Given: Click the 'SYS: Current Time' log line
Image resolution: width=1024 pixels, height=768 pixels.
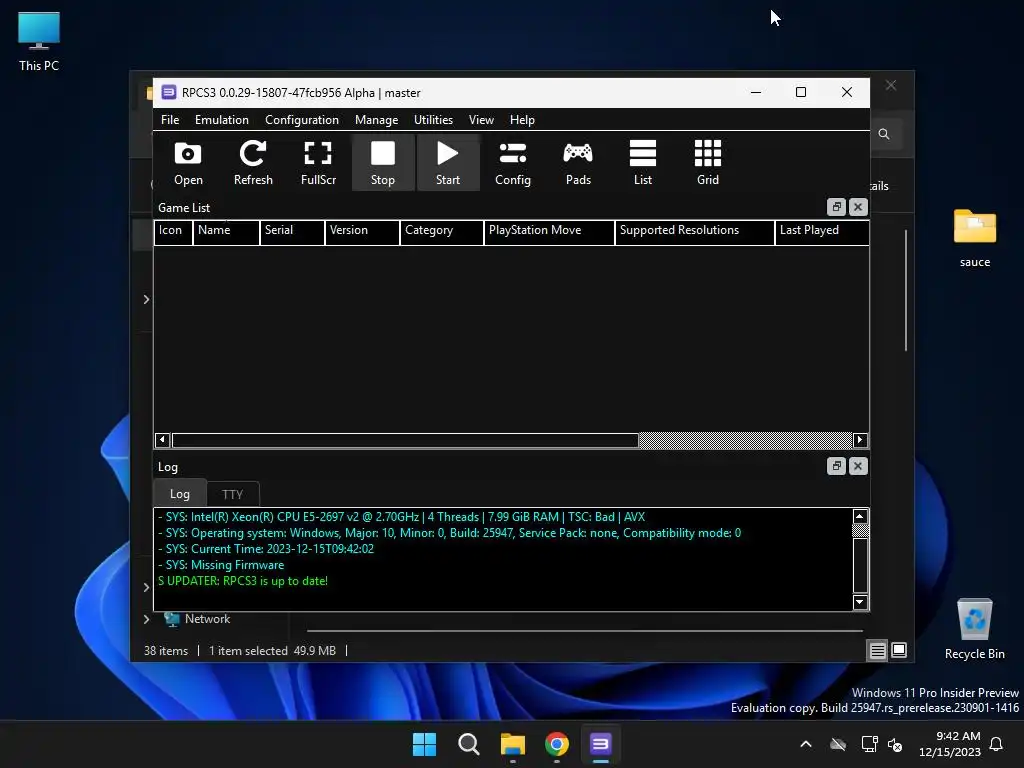Looking at the screenshot, I should click(266, 549).
